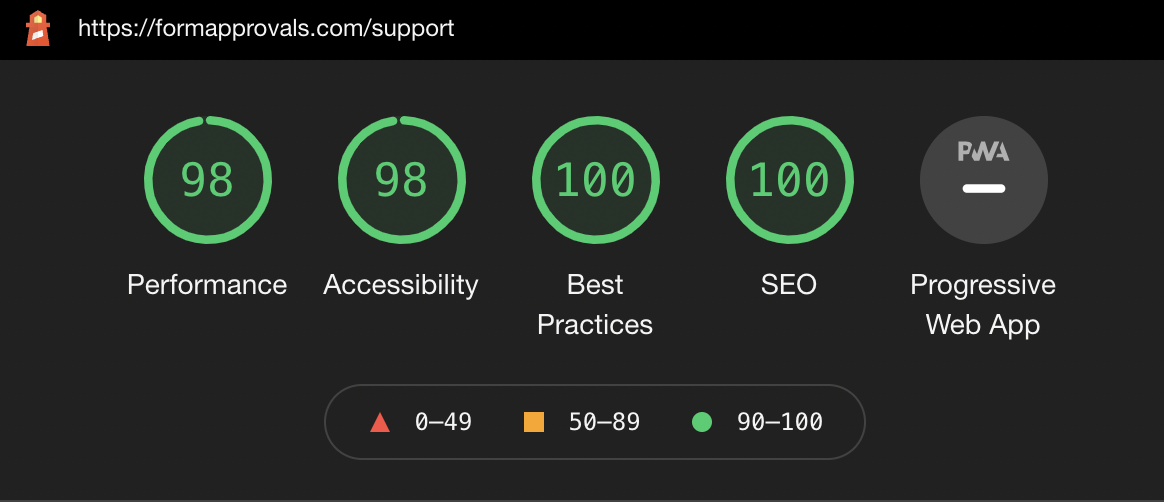Screen dimensions: 1164x502
Task: Click the SEO category label
Action: click(789, 284)
